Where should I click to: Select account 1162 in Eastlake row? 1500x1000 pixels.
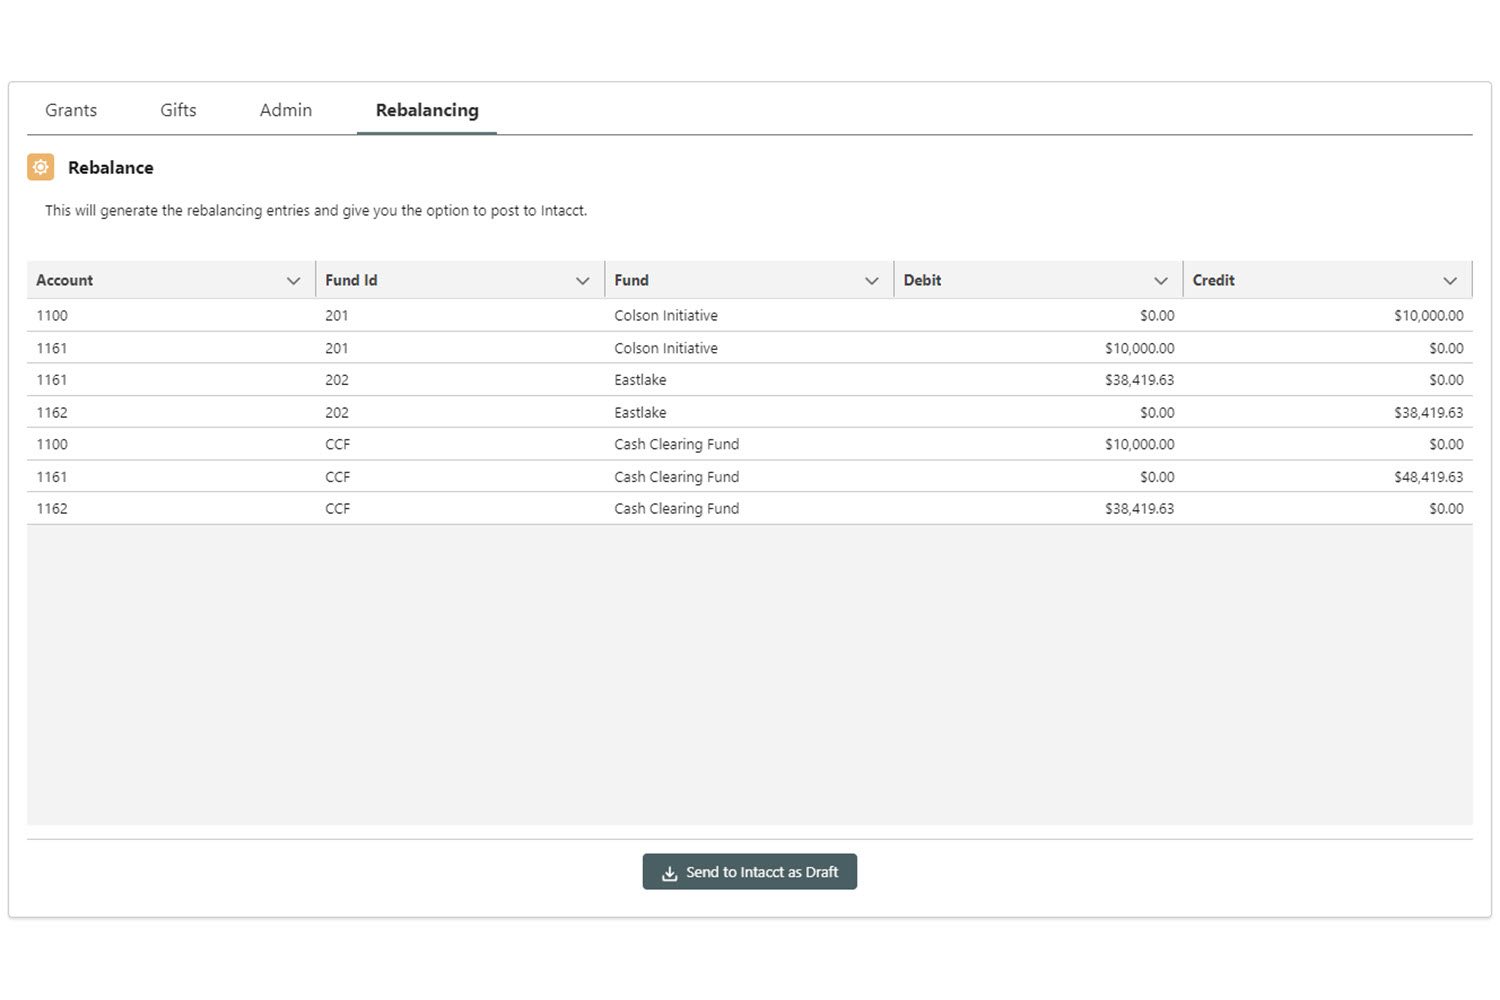point(52,412)
